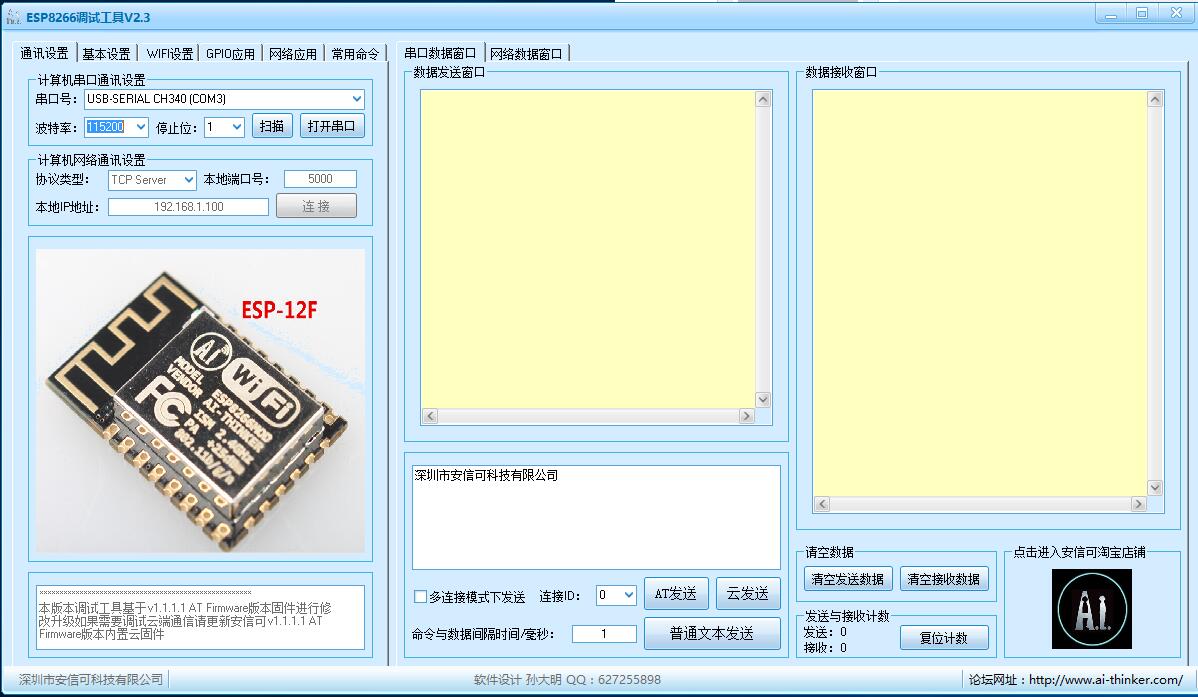Click the firmware version notes text box
Viewport: 1198px width, 697px height.
click(x=200, y=618)
